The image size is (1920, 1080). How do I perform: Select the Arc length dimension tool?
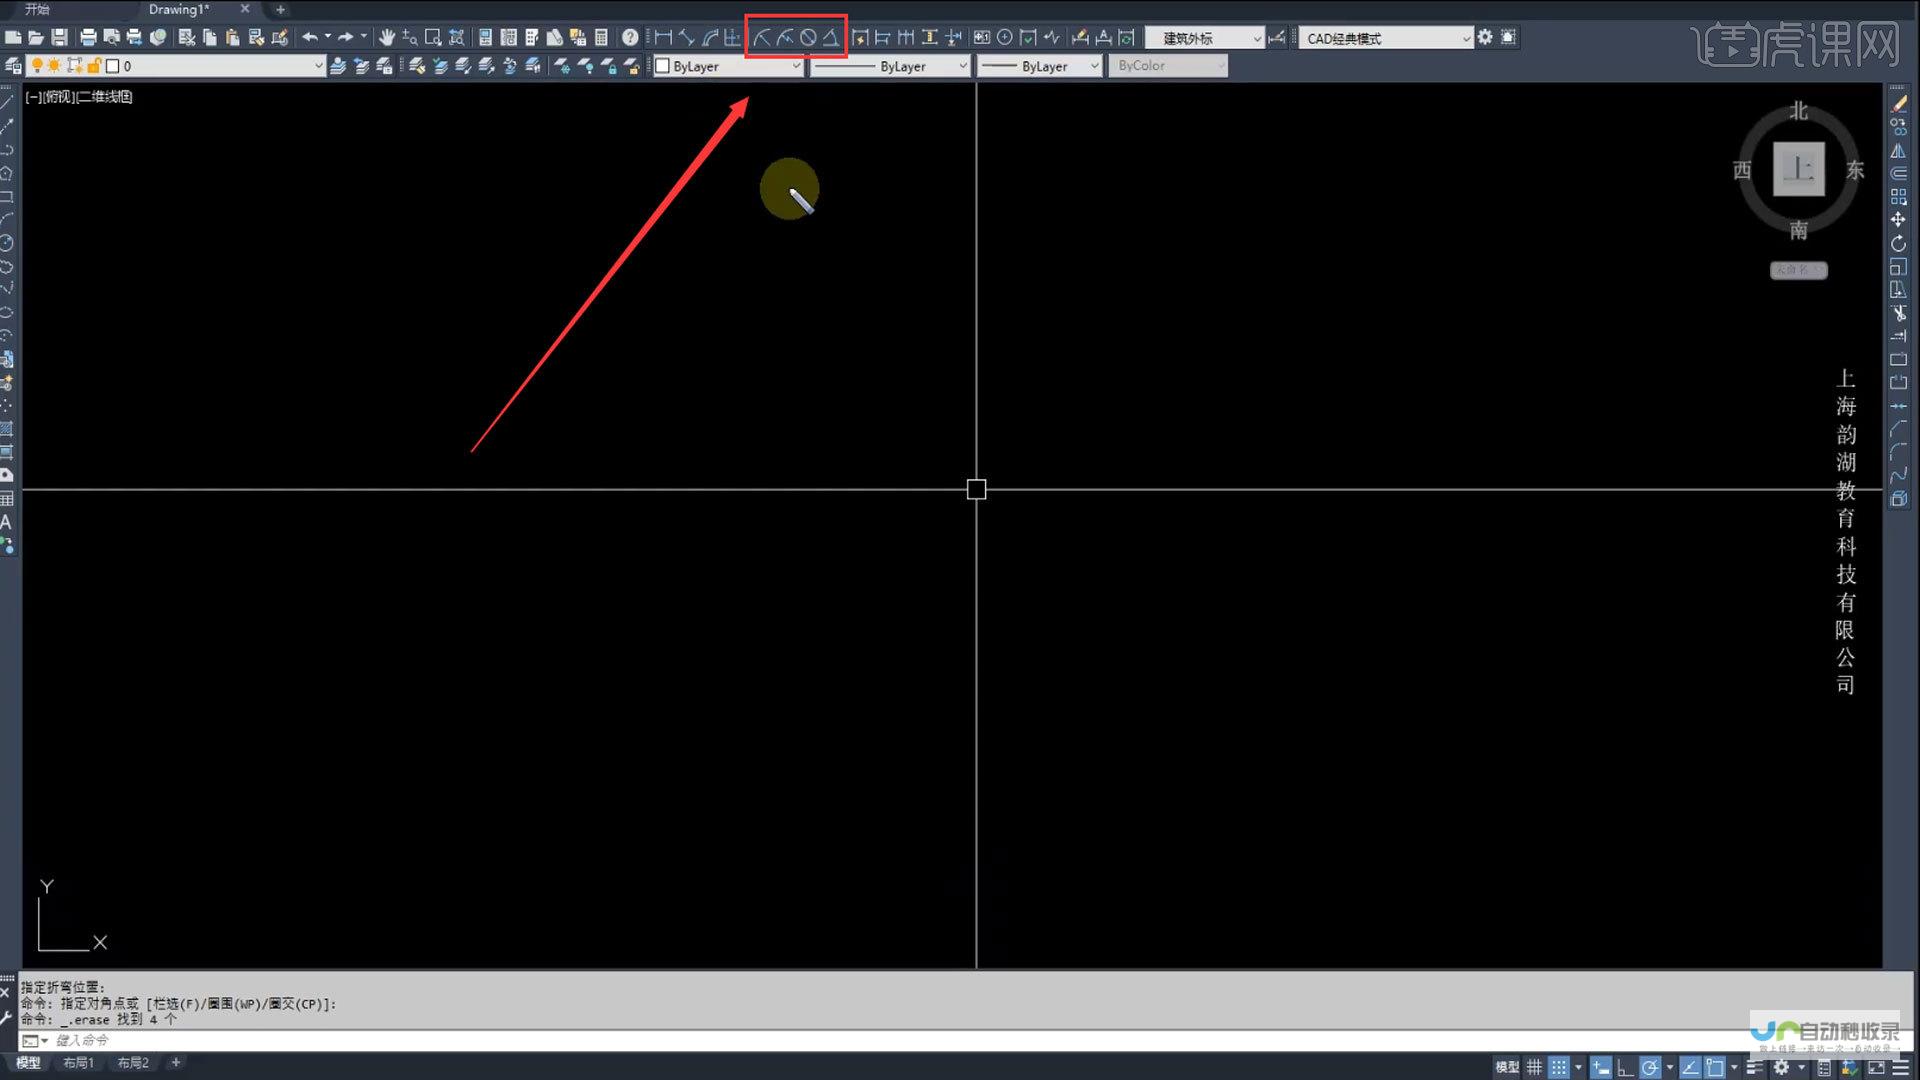(x=710, y=37)
